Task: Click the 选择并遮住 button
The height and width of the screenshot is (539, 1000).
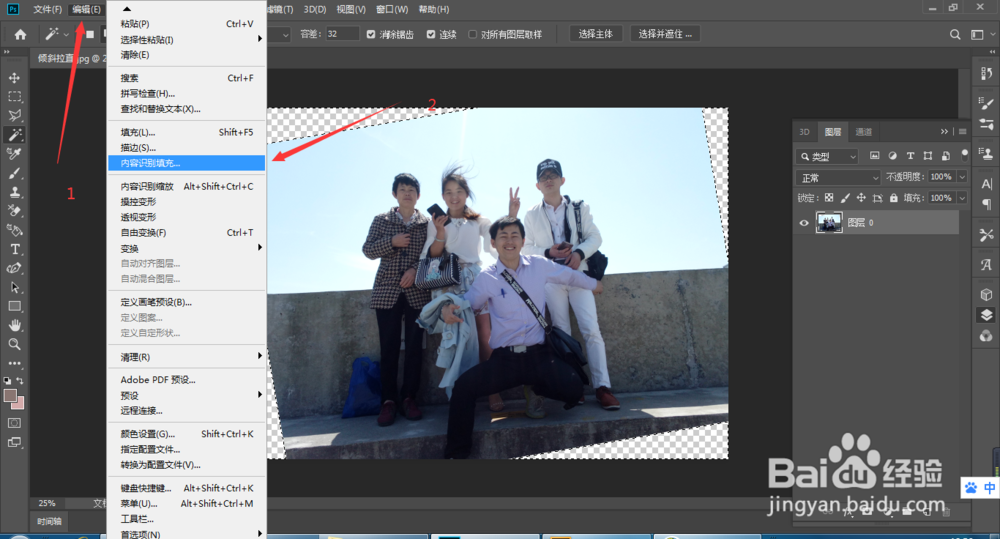Action: (665, 34)
